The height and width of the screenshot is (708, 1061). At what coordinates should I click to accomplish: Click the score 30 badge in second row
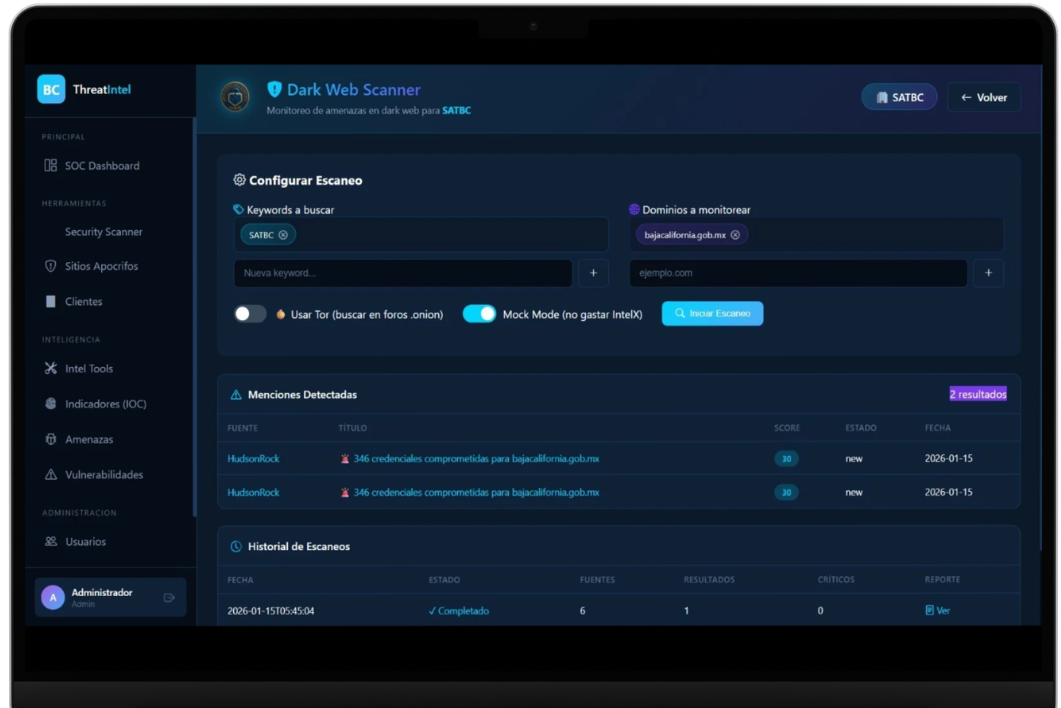click(x=786, y=493)
